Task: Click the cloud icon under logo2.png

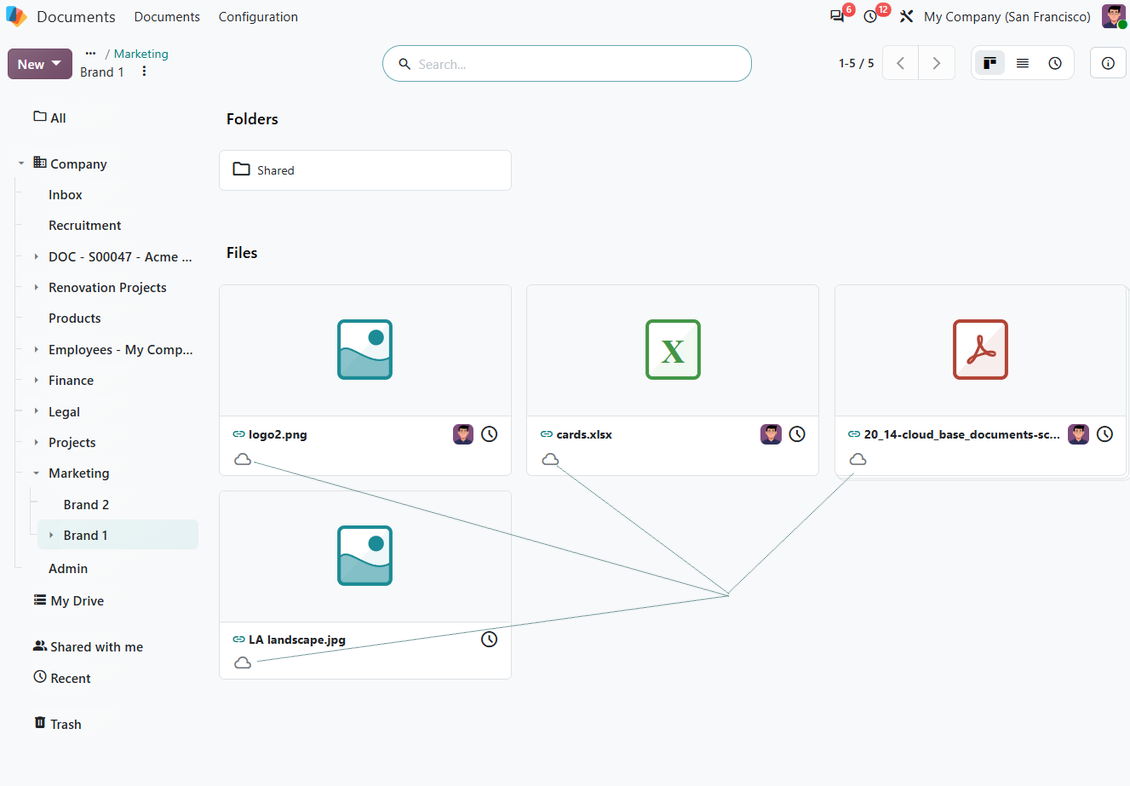Action: point(243,459)
